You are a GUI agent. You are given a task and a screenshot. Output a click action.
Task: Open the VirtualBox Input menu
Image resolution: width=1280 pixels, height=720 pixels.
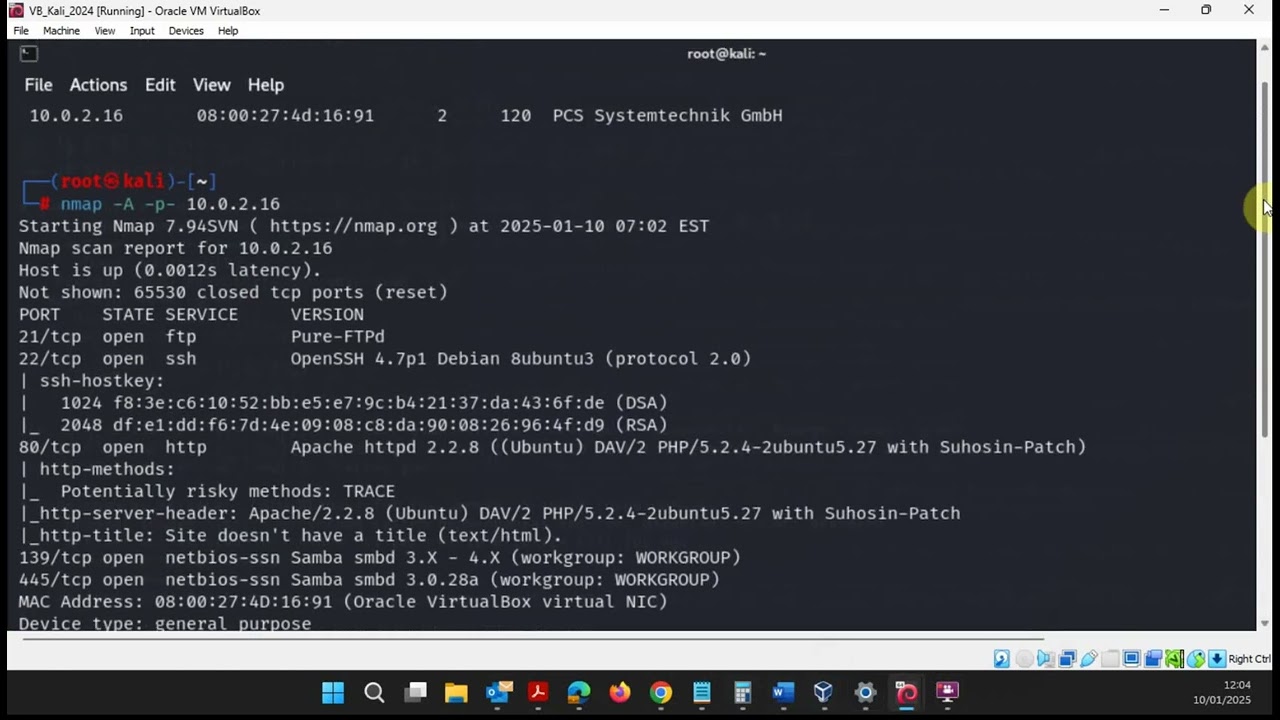[x=142, y=31]
